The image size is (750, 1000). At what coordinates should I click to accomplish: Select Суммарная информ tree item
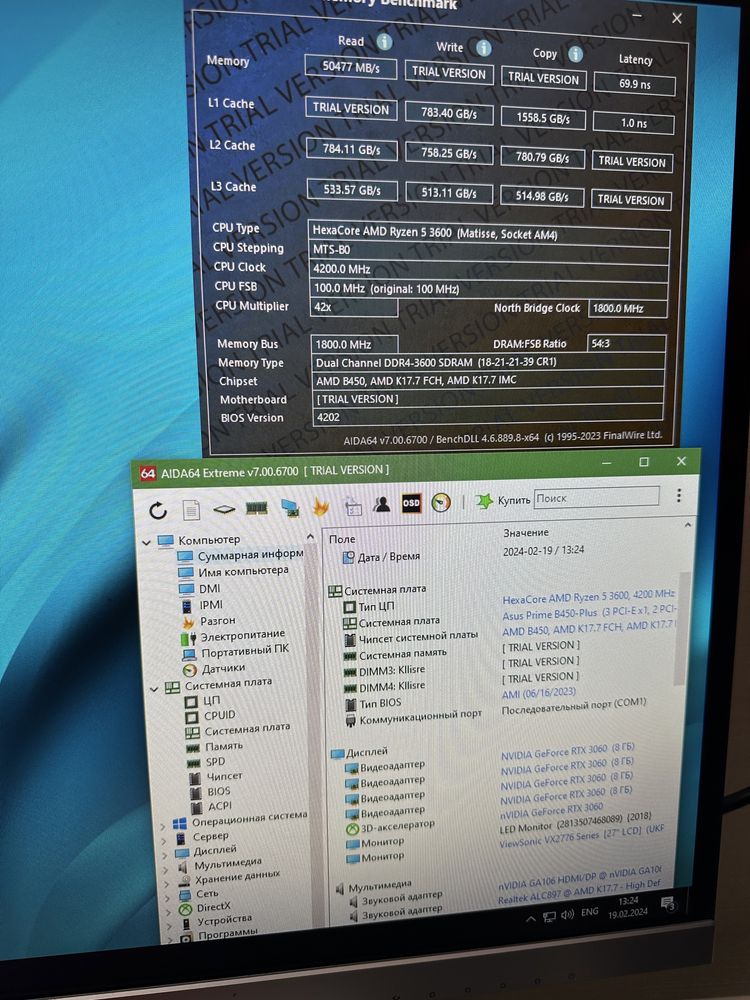tap(250, 555)
